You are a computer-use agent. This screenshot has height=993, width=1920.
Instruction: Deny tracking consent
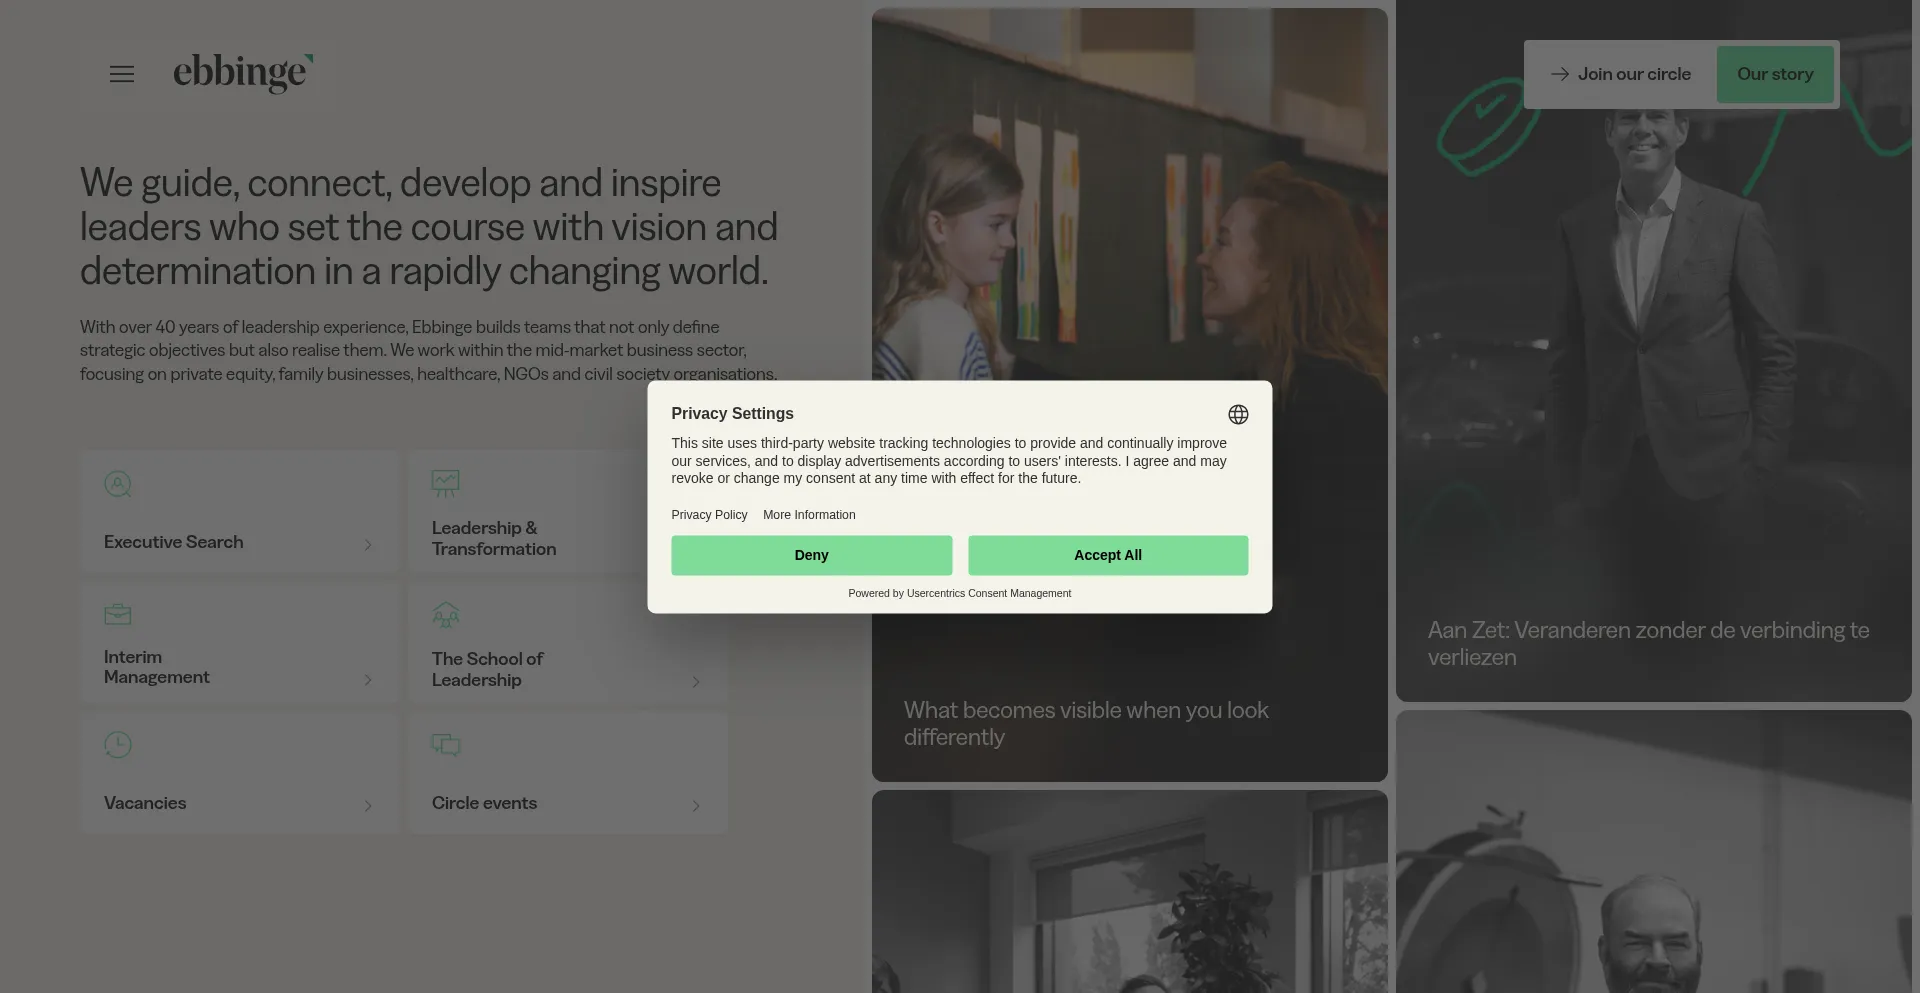[811, 555]
